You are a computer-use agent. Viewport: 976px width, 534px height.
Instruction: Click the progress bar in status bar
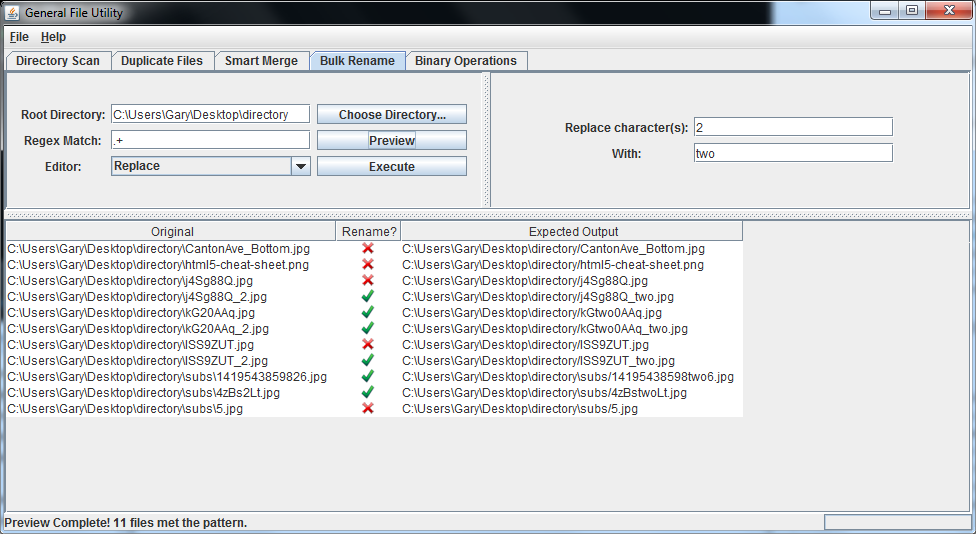[x=895, y=522]
